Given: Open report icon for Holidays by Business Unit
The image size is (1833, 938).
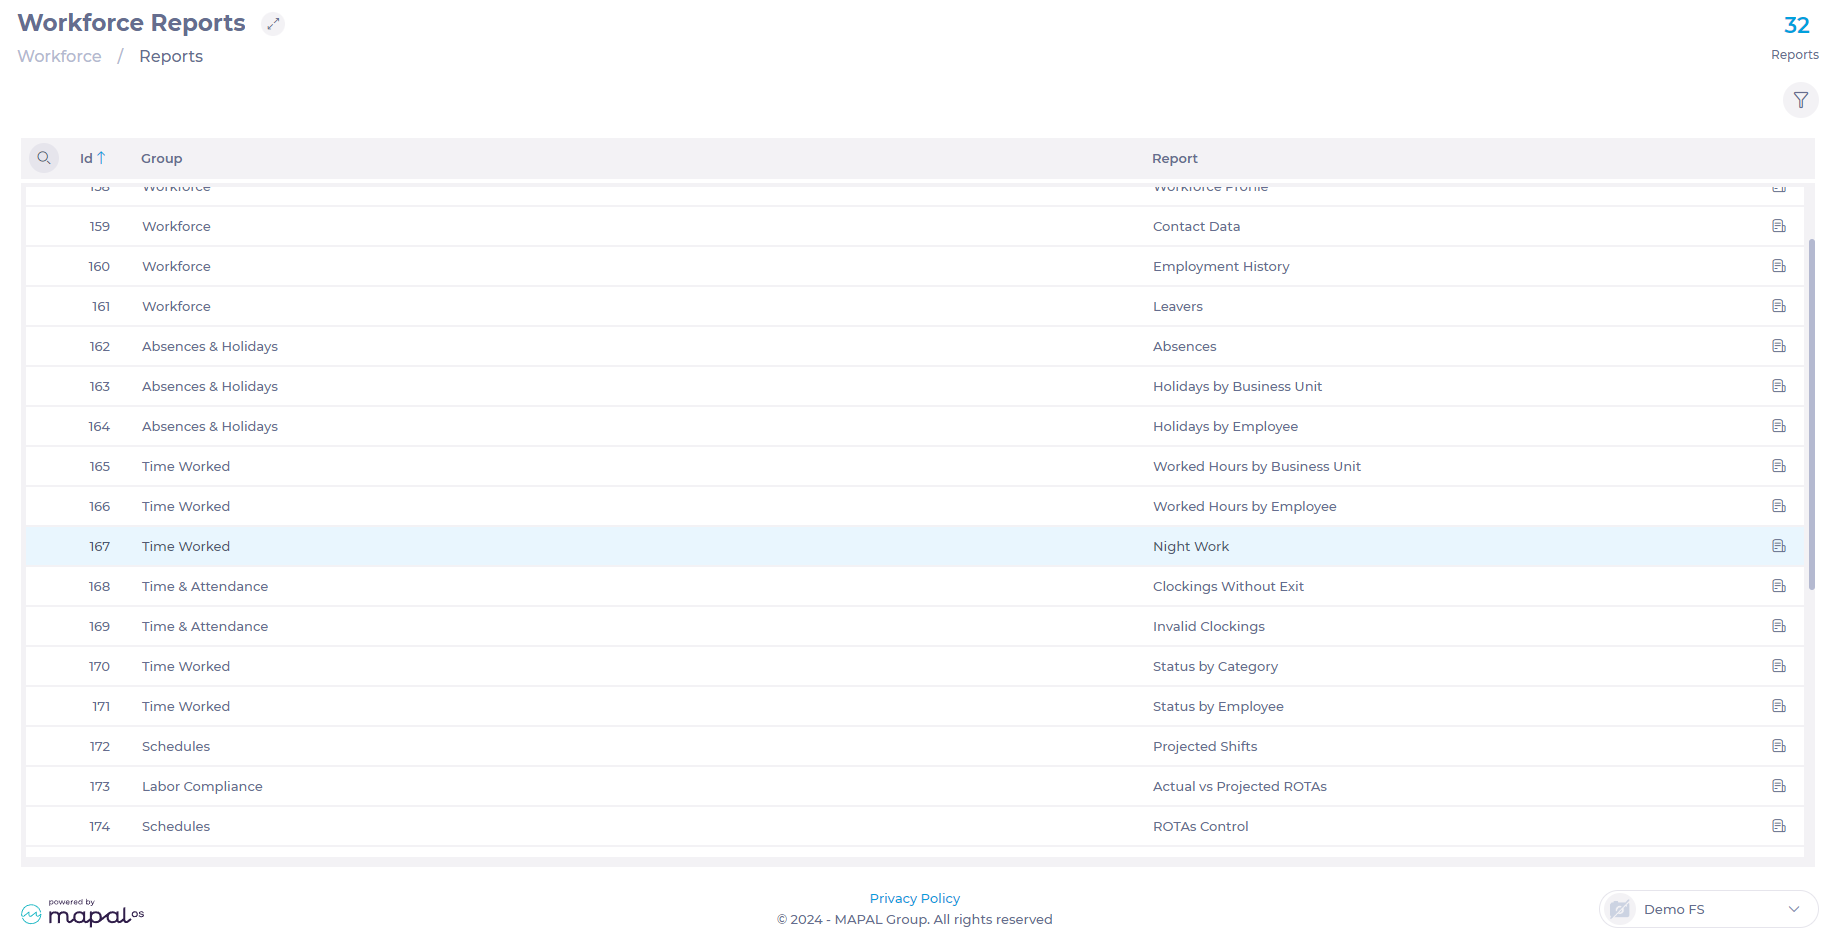Looking at the screenshot, I should (1778, 386).
